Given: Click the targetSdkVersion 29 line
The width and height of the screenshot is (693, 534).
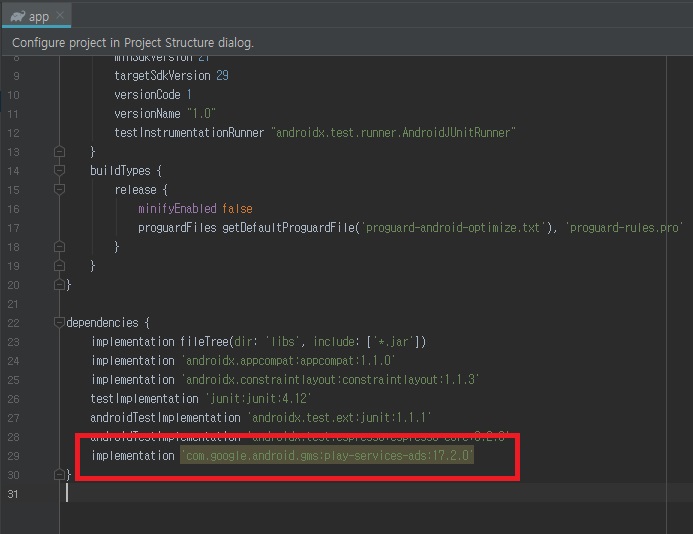Looking at the screenshot, I should pos(171,76).
